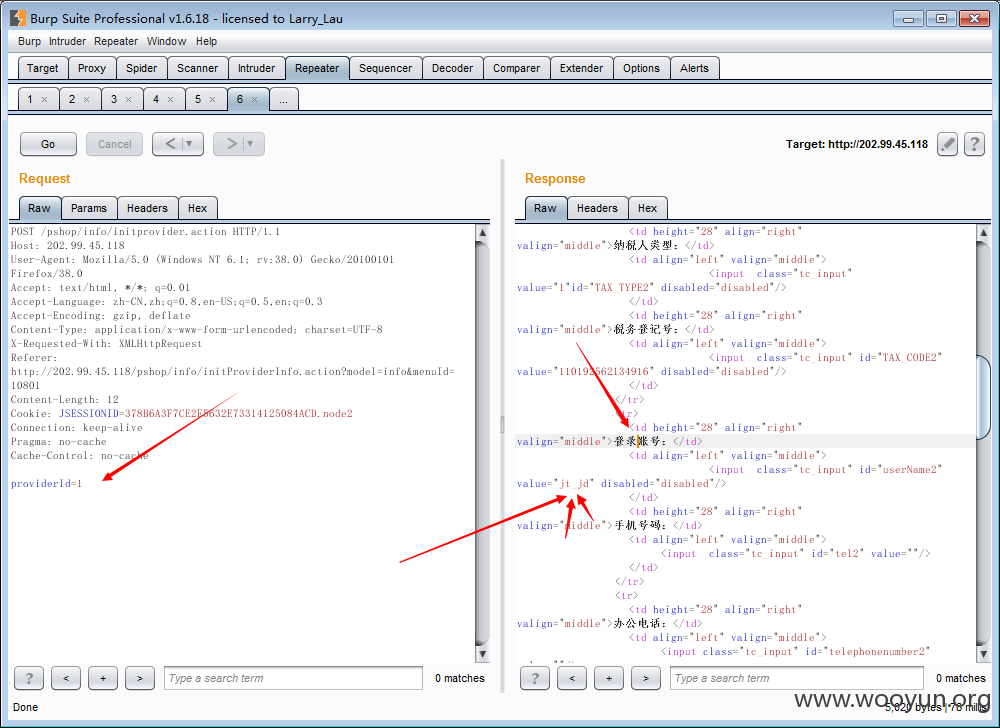Switch to the Decoder tab

pos(453,68)
